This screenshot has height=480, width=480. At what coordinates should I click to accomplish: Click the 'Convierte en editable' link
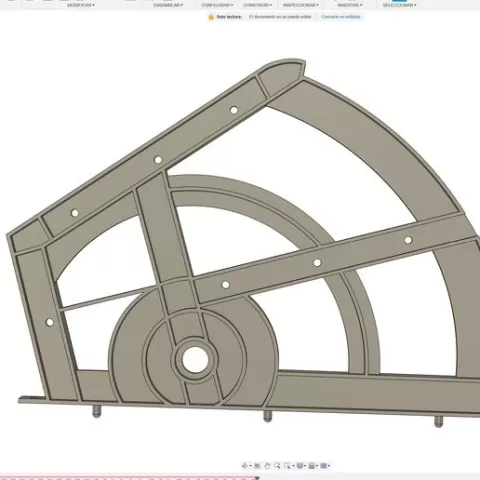[341, 17]
